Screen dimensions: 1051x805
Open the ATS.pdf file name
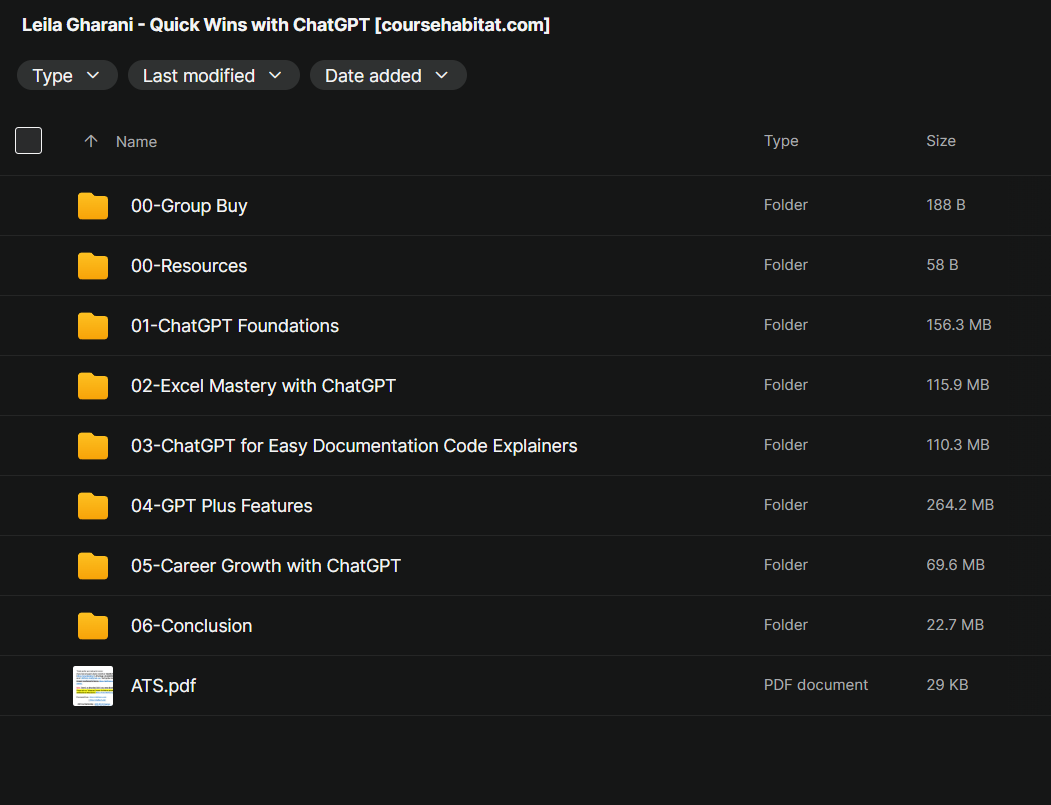click(x=164, y=686)
